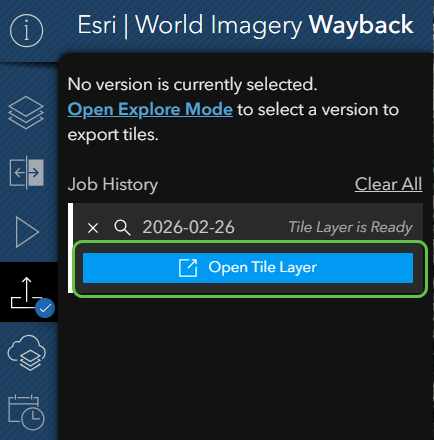Image resolution: width=434 pixels, height=440 pixels.
Task: Zoom to 2026-02-26 job with magnifier icon
Action: click(x=122, y=228)
